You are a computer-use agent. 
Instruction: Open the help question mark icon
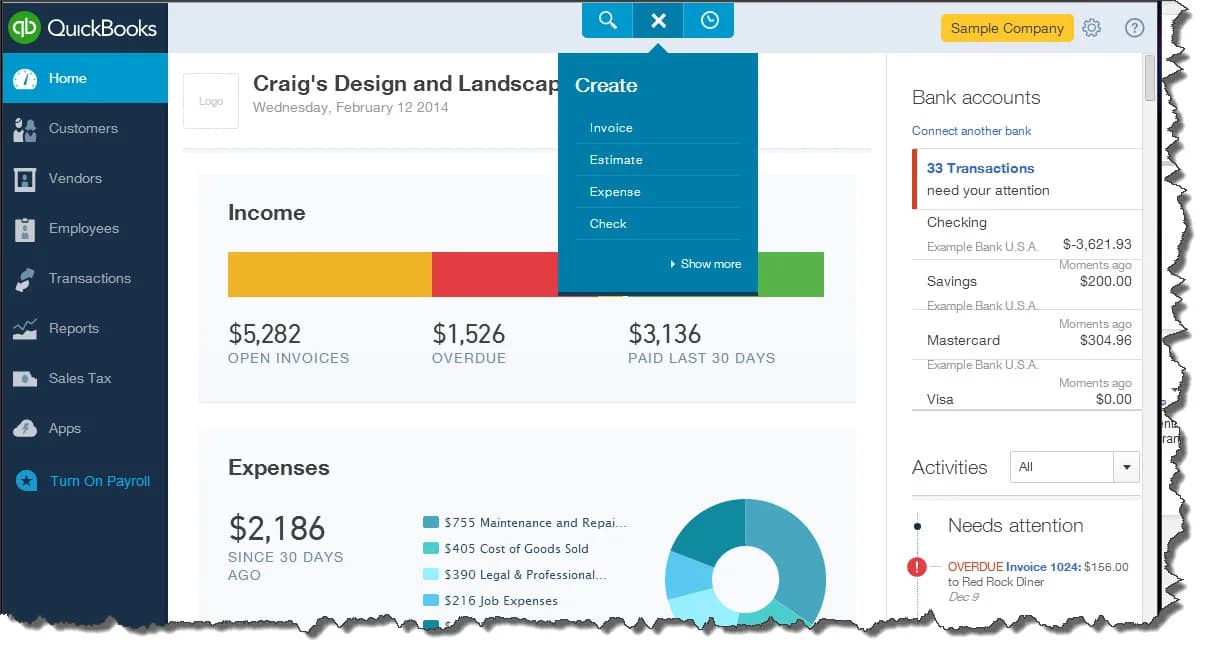(1134, 28)
